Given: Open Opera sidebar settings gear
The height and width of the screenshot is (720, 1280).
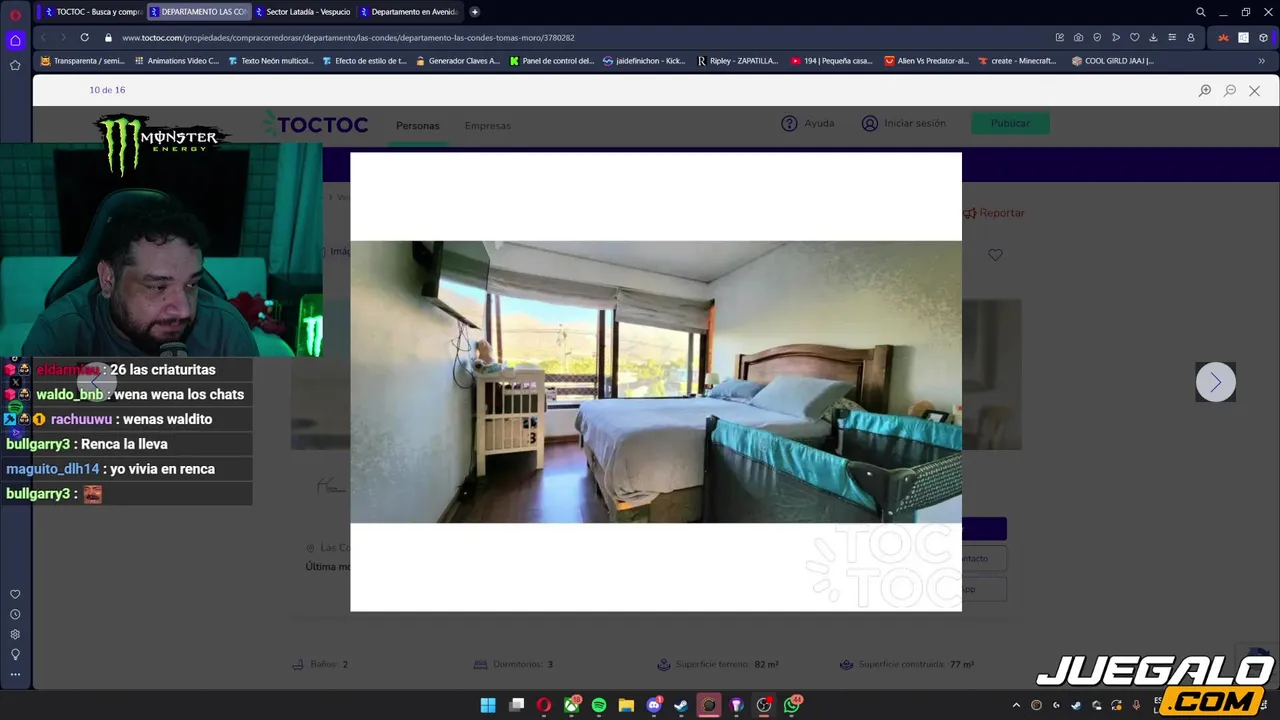Looking at the screenshot, I should click(15, 634).
